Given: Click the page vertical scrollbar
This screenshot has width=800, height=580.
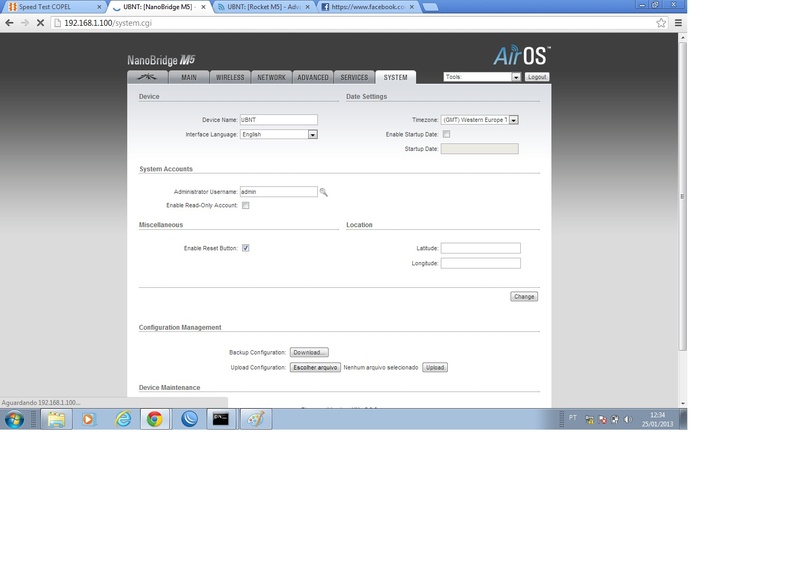Looking at the screenshot, I should (x=683, y=196).
